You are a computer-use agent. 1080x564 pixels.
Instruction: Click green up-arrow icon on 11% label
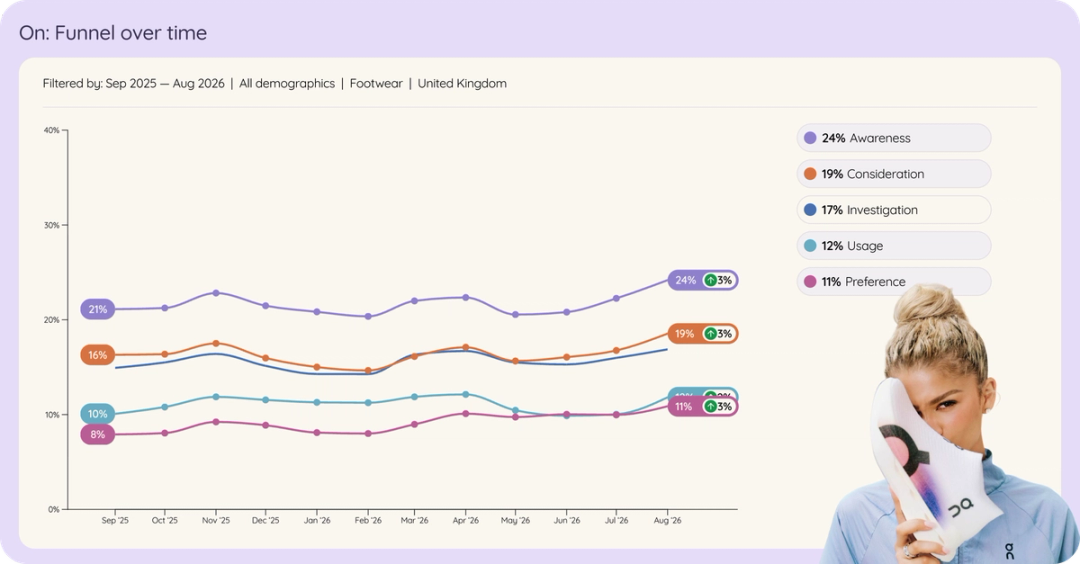(710, 406)
